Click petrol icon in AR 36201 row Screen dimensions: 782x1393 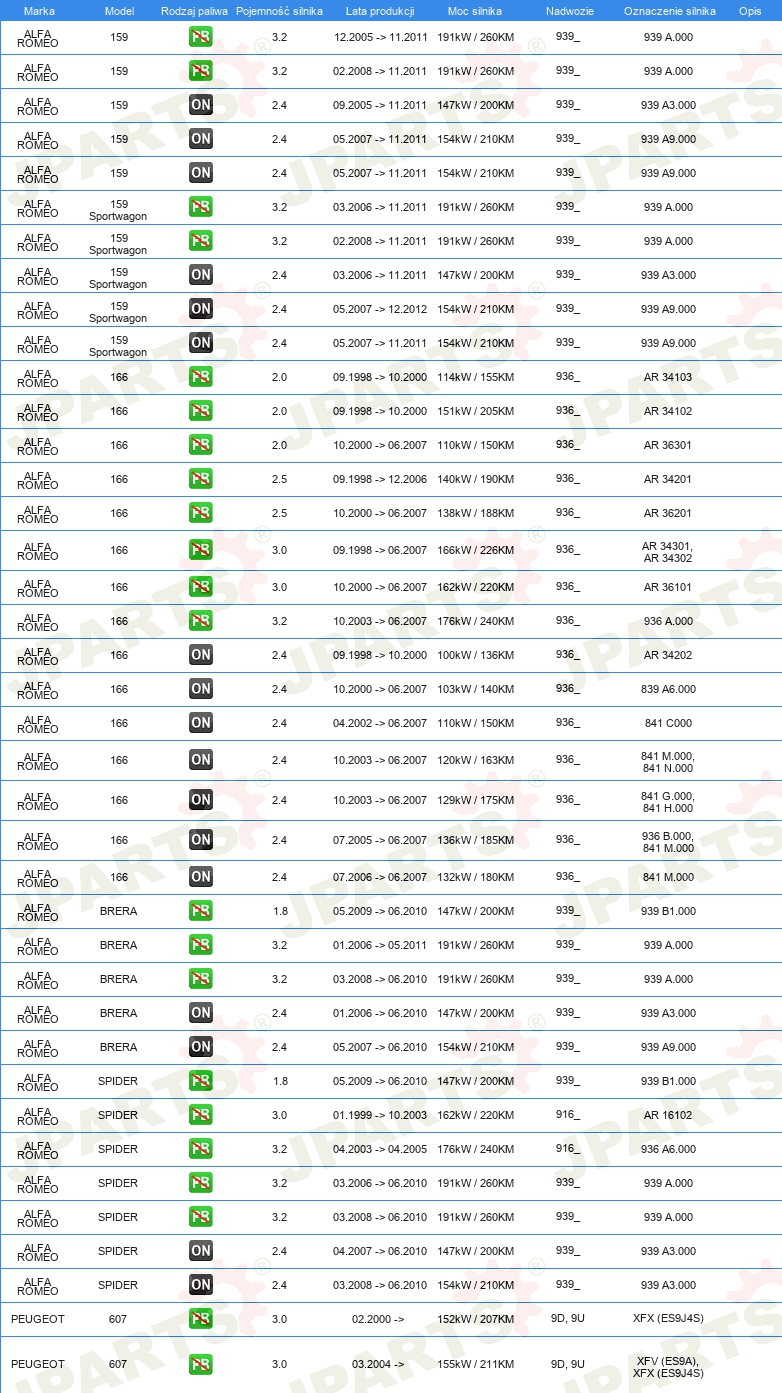(201, 513)
